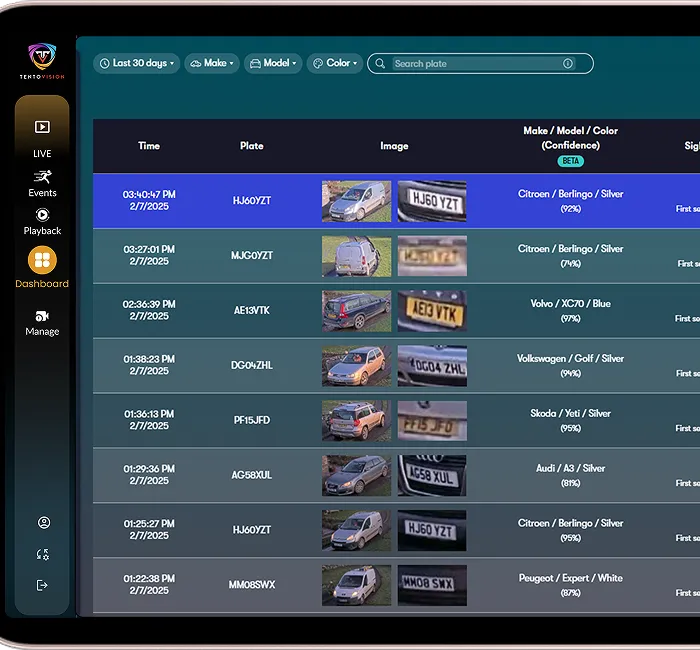Expand the Last 30 days dropdown
This screenshot has width=700, height=650.
pos(137,63)
